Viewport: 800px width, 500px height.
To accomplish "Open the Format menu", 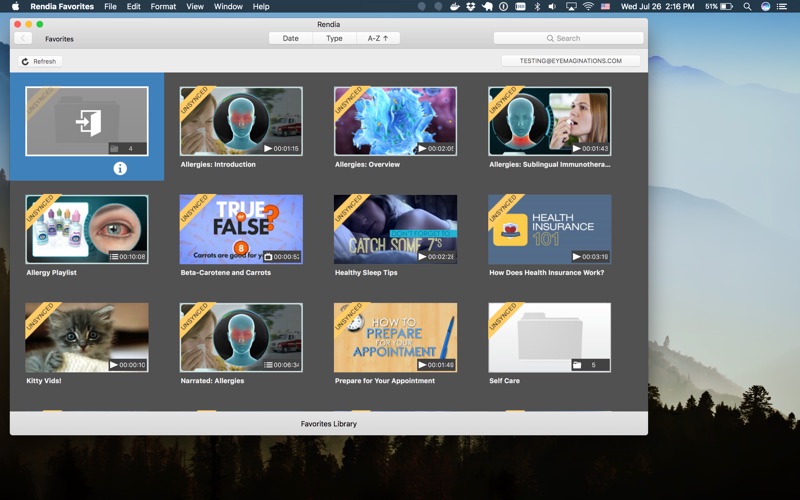I will [163, 7].
